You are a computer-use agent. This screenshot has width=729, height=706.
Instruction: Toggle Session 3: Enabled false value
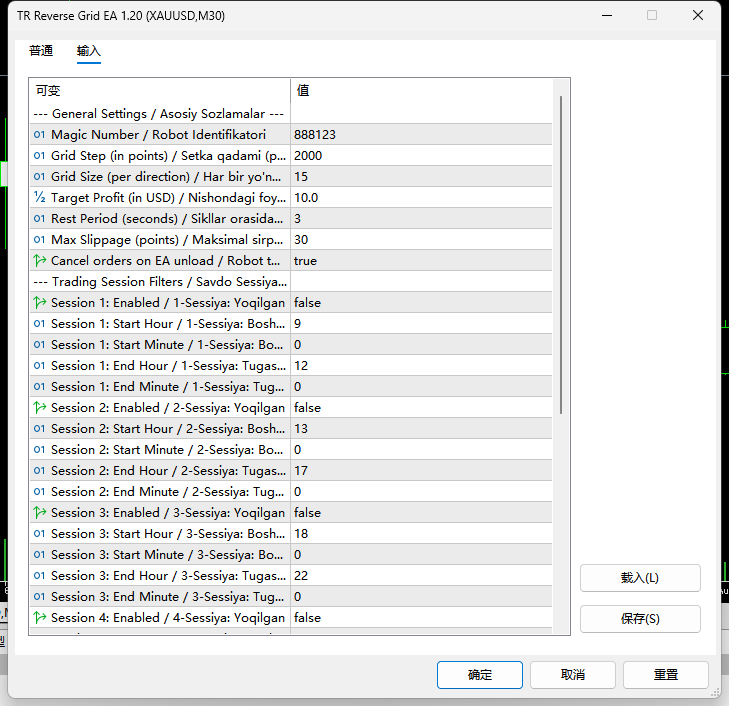421,513
